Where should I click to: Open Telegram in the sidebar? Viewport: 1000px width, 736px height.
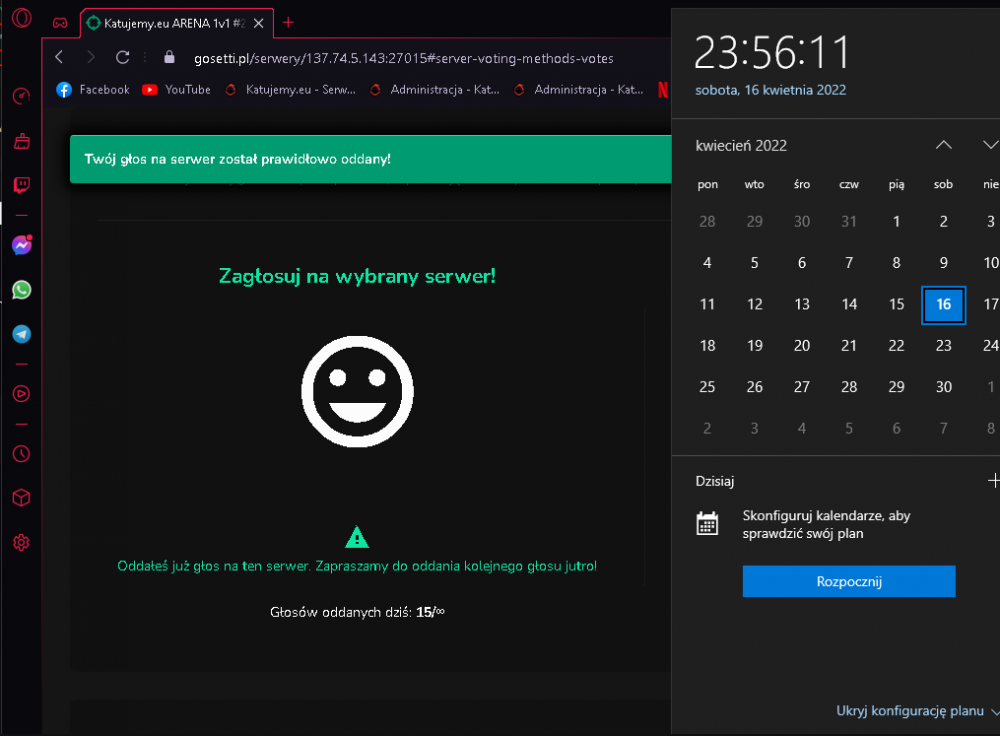[21, 334]
